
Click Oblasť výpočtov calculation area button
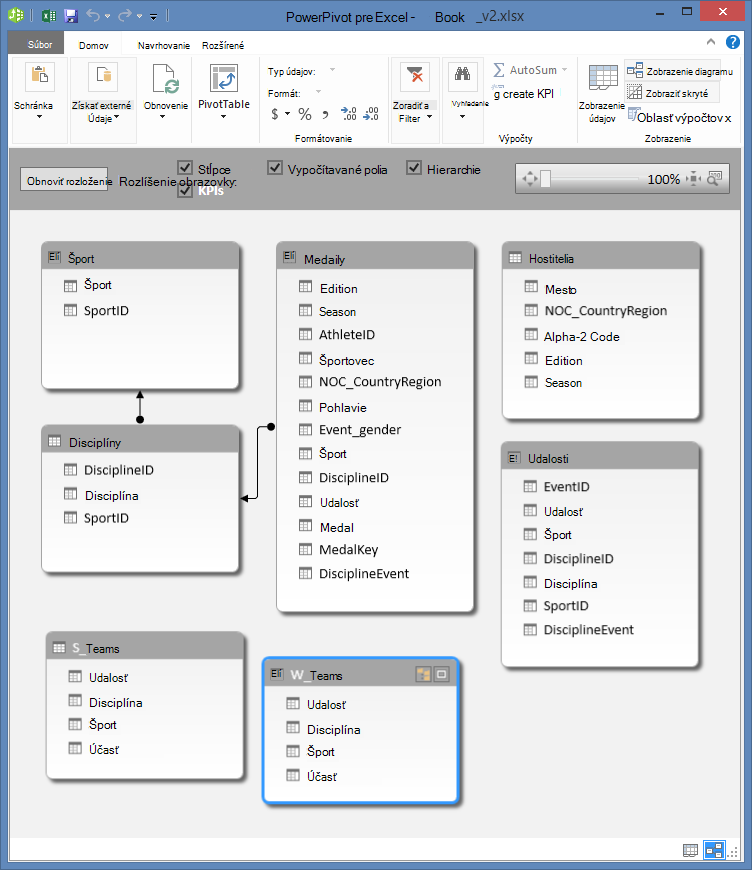(x=680, y=117)
